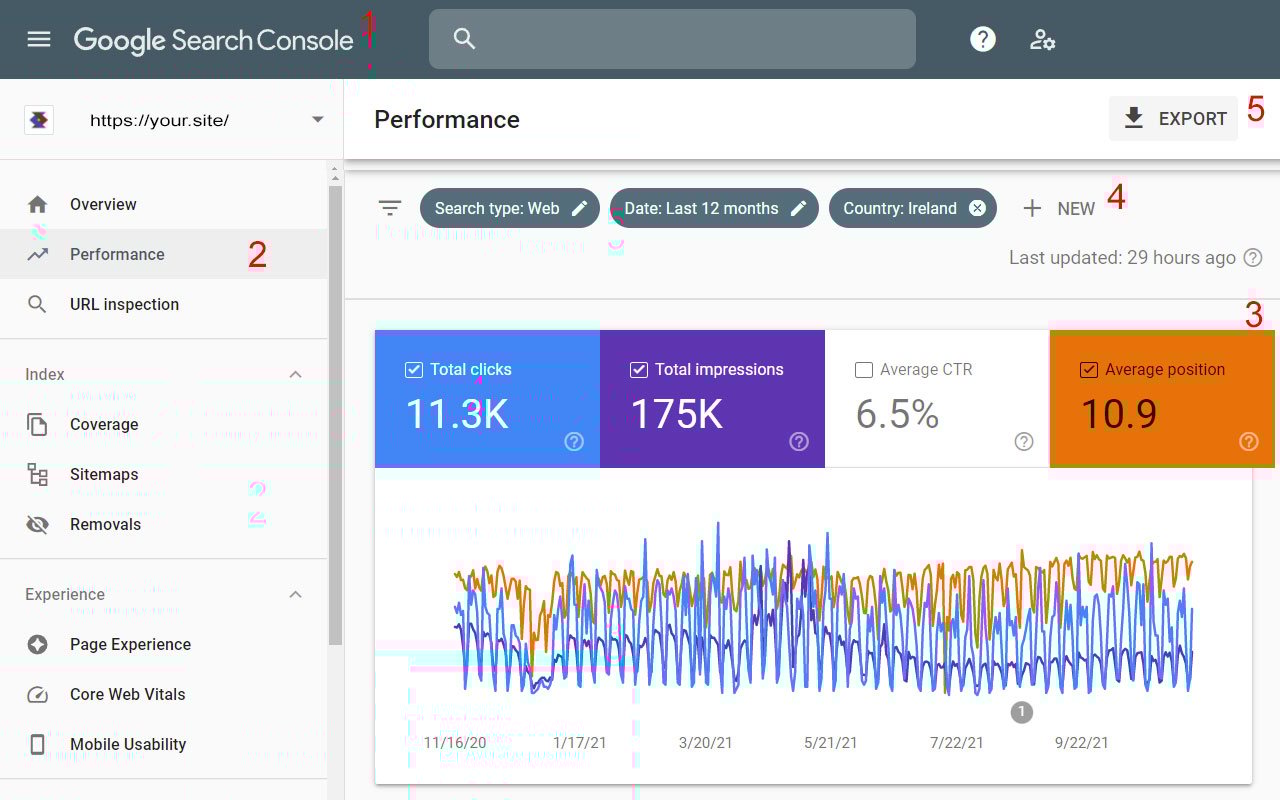
Task: Switch to the Overview page
Action: (103, 204)
